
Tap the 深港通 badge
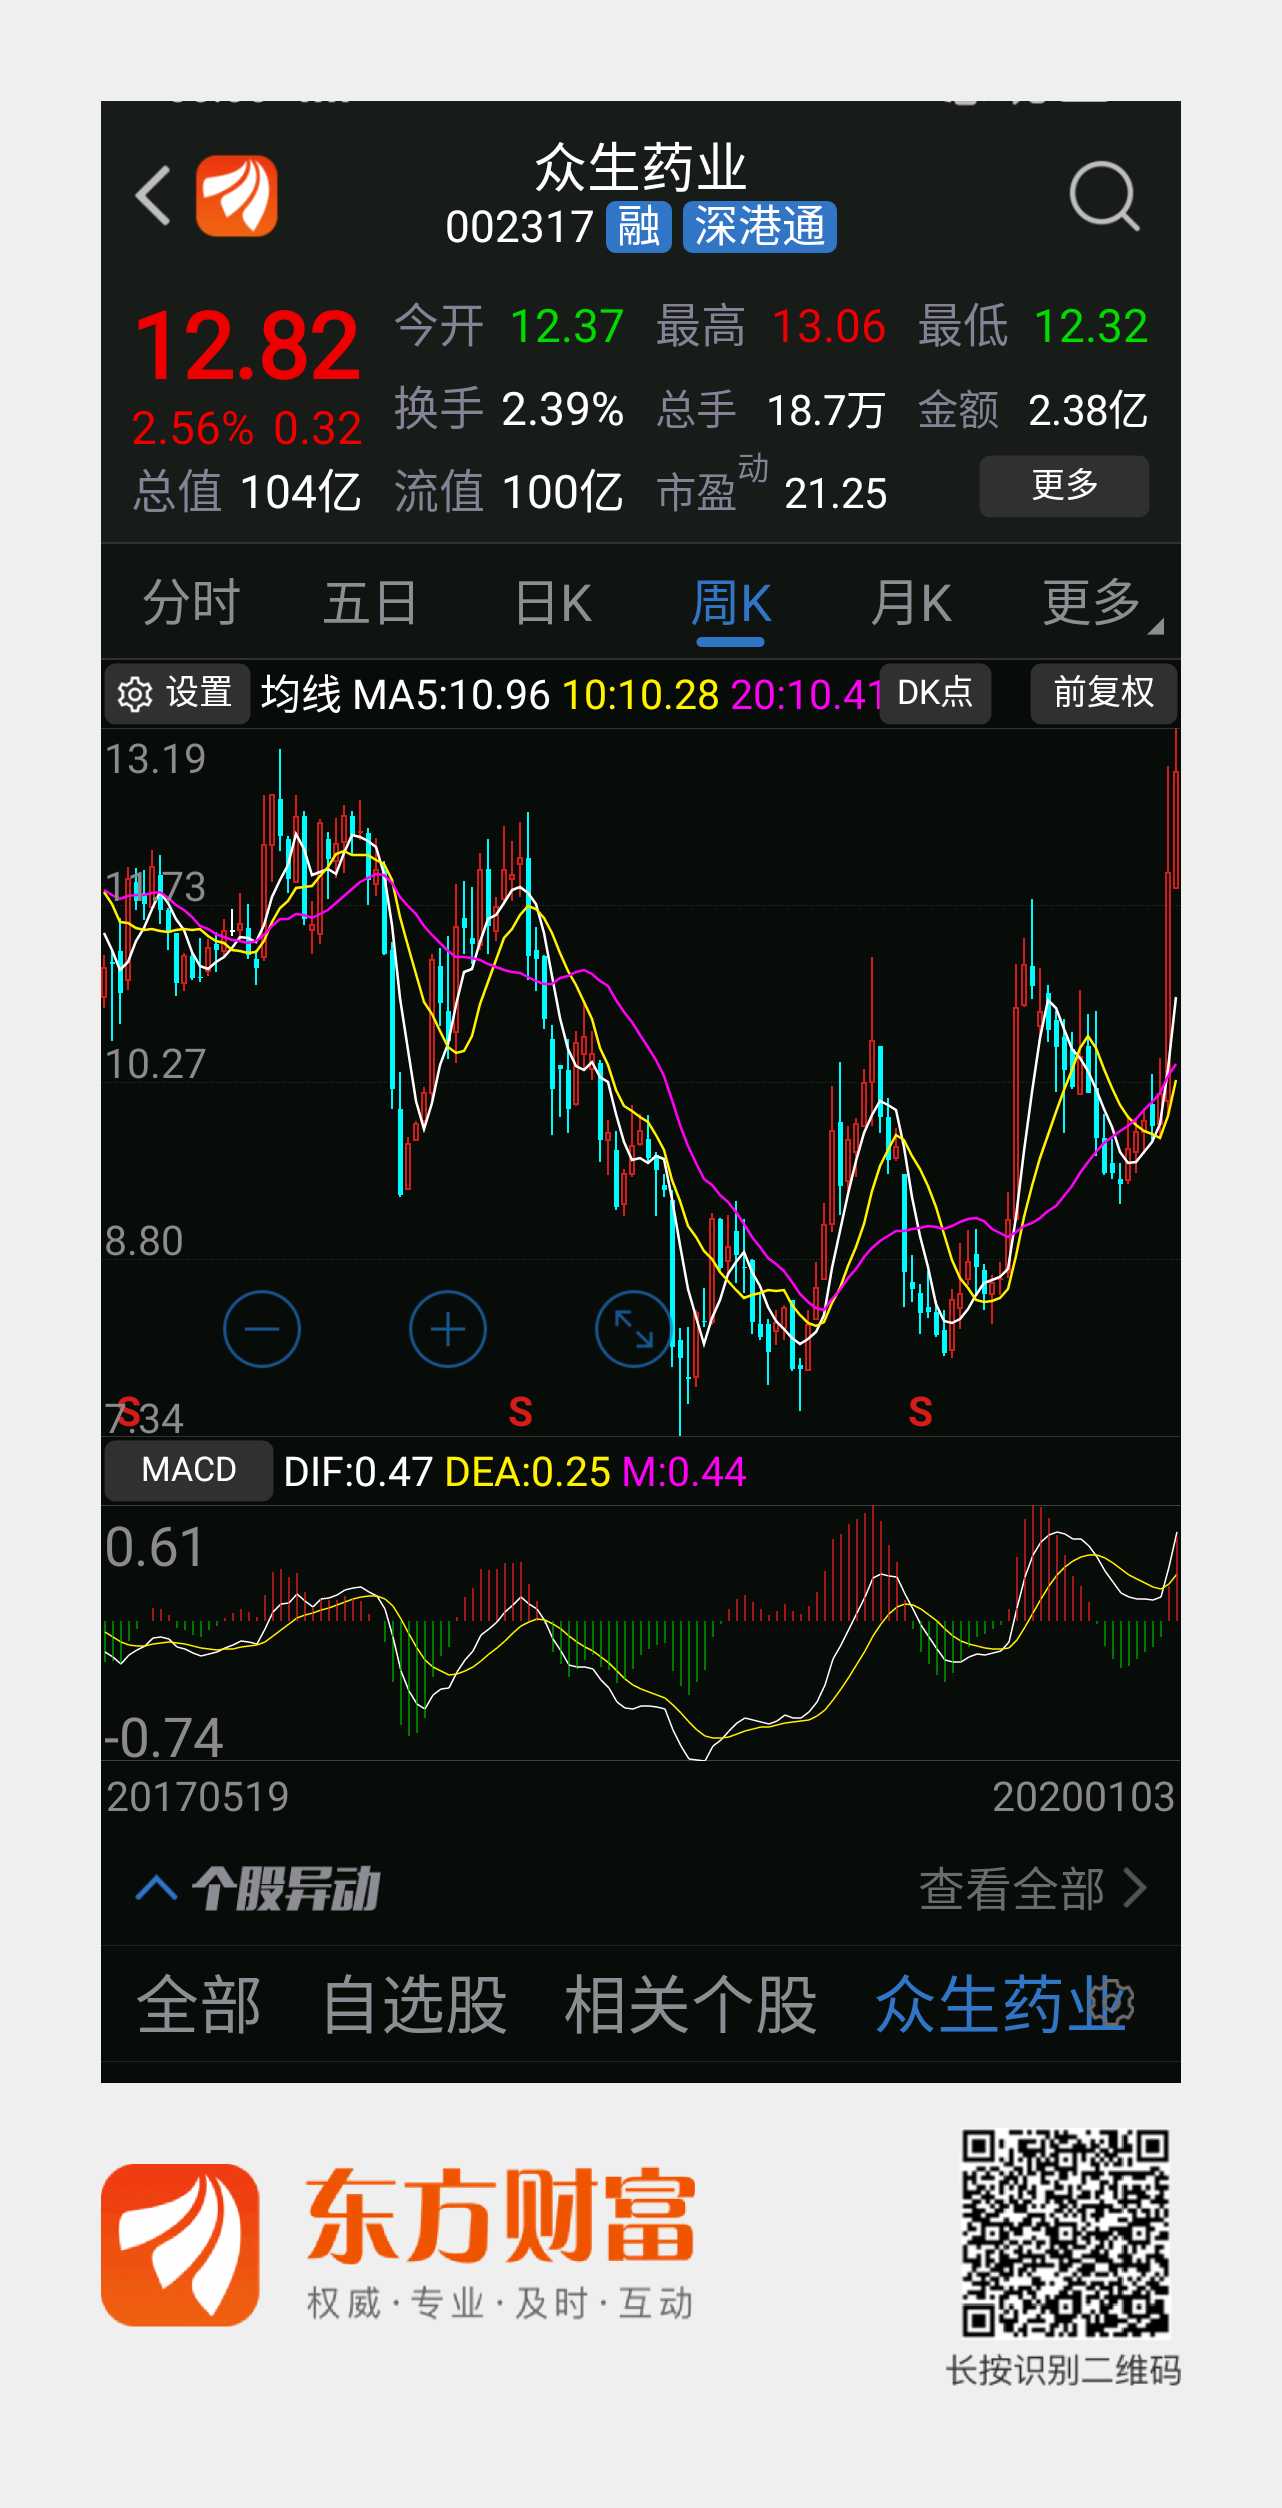click(760, 227)
